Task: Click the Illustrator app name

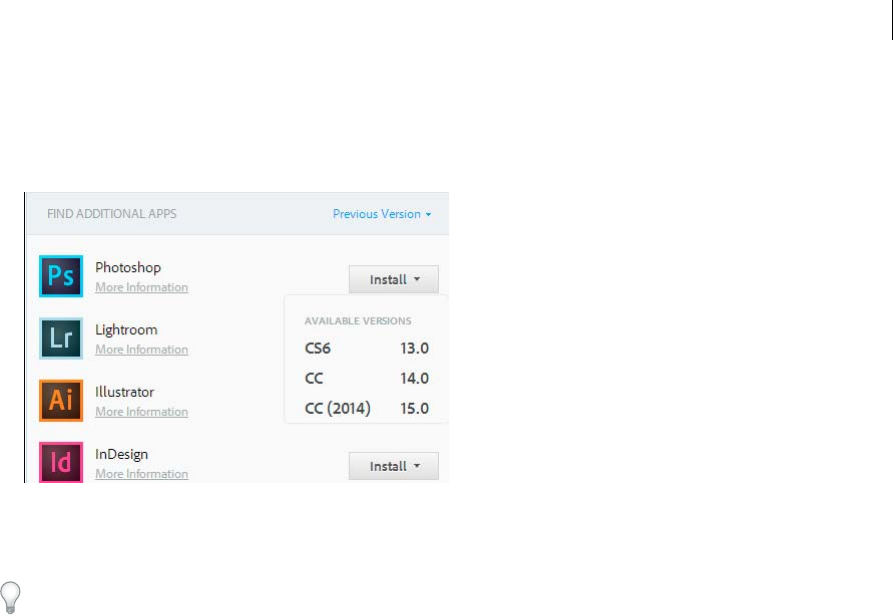Action: coord(125,392)
